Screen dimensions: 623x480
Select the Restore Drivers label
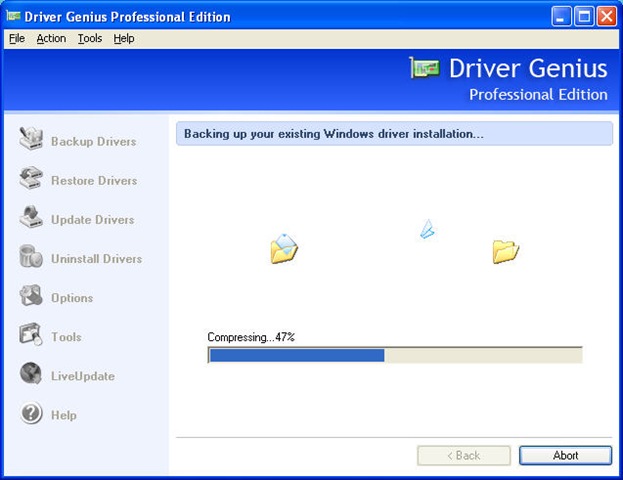[94, 181]
